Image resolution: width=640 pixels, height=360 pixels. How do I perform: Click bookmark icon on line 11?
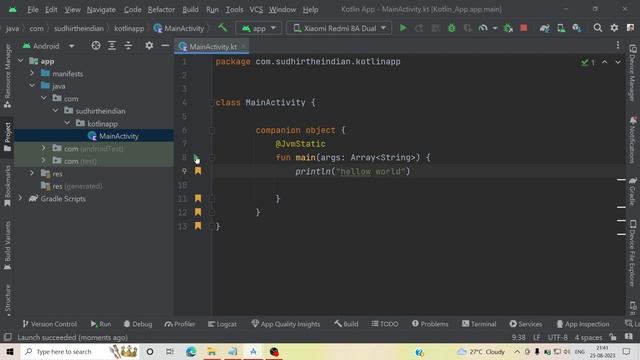point(198,198)
